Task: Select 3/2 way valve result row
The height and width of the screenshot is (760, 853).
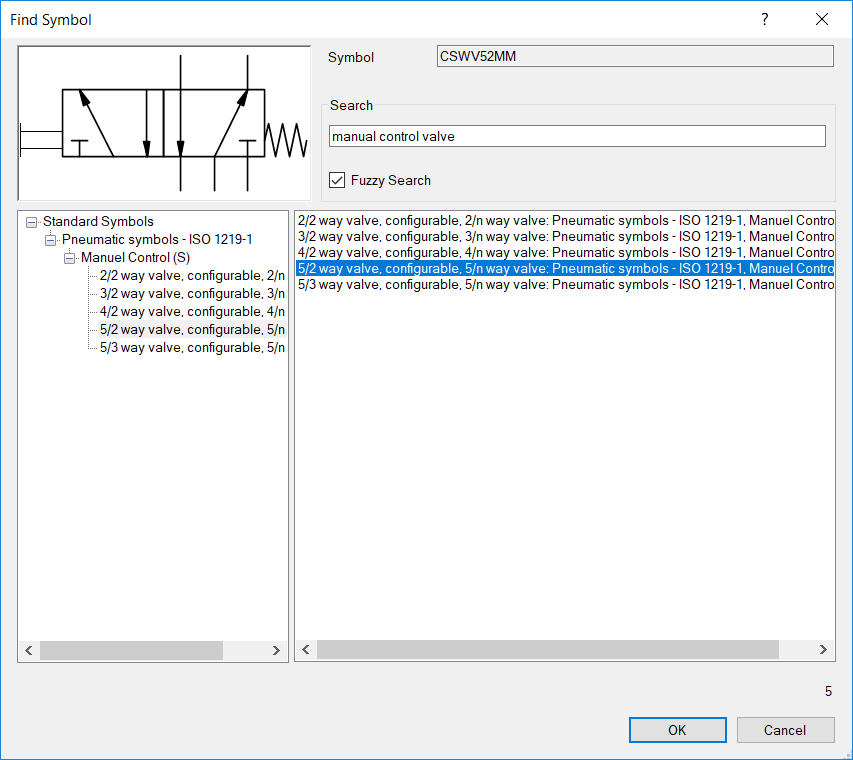Action: pos(565,236)
